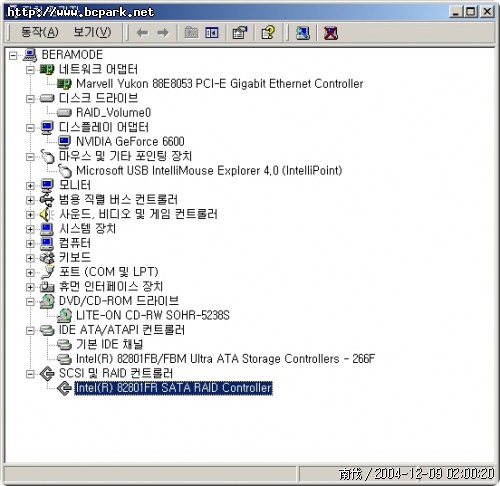Click the 모니터 category icon

click(x=47, y=185)
